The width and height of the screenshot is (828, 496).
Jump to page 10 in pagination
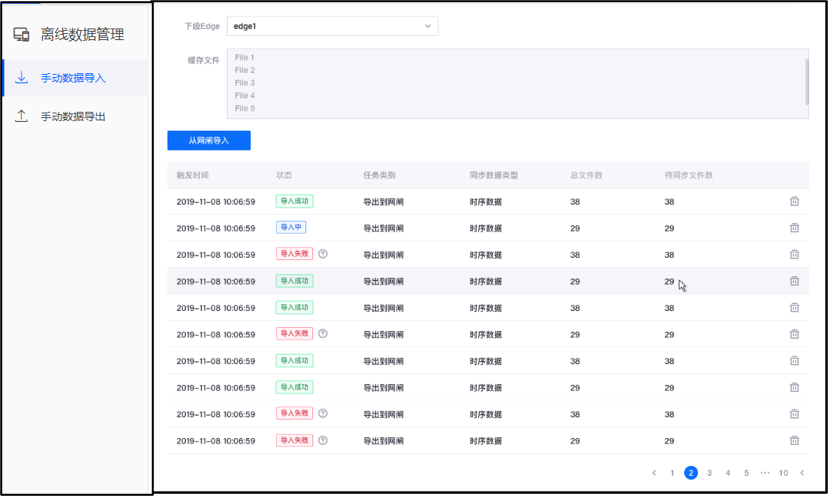tap(783, 473)
